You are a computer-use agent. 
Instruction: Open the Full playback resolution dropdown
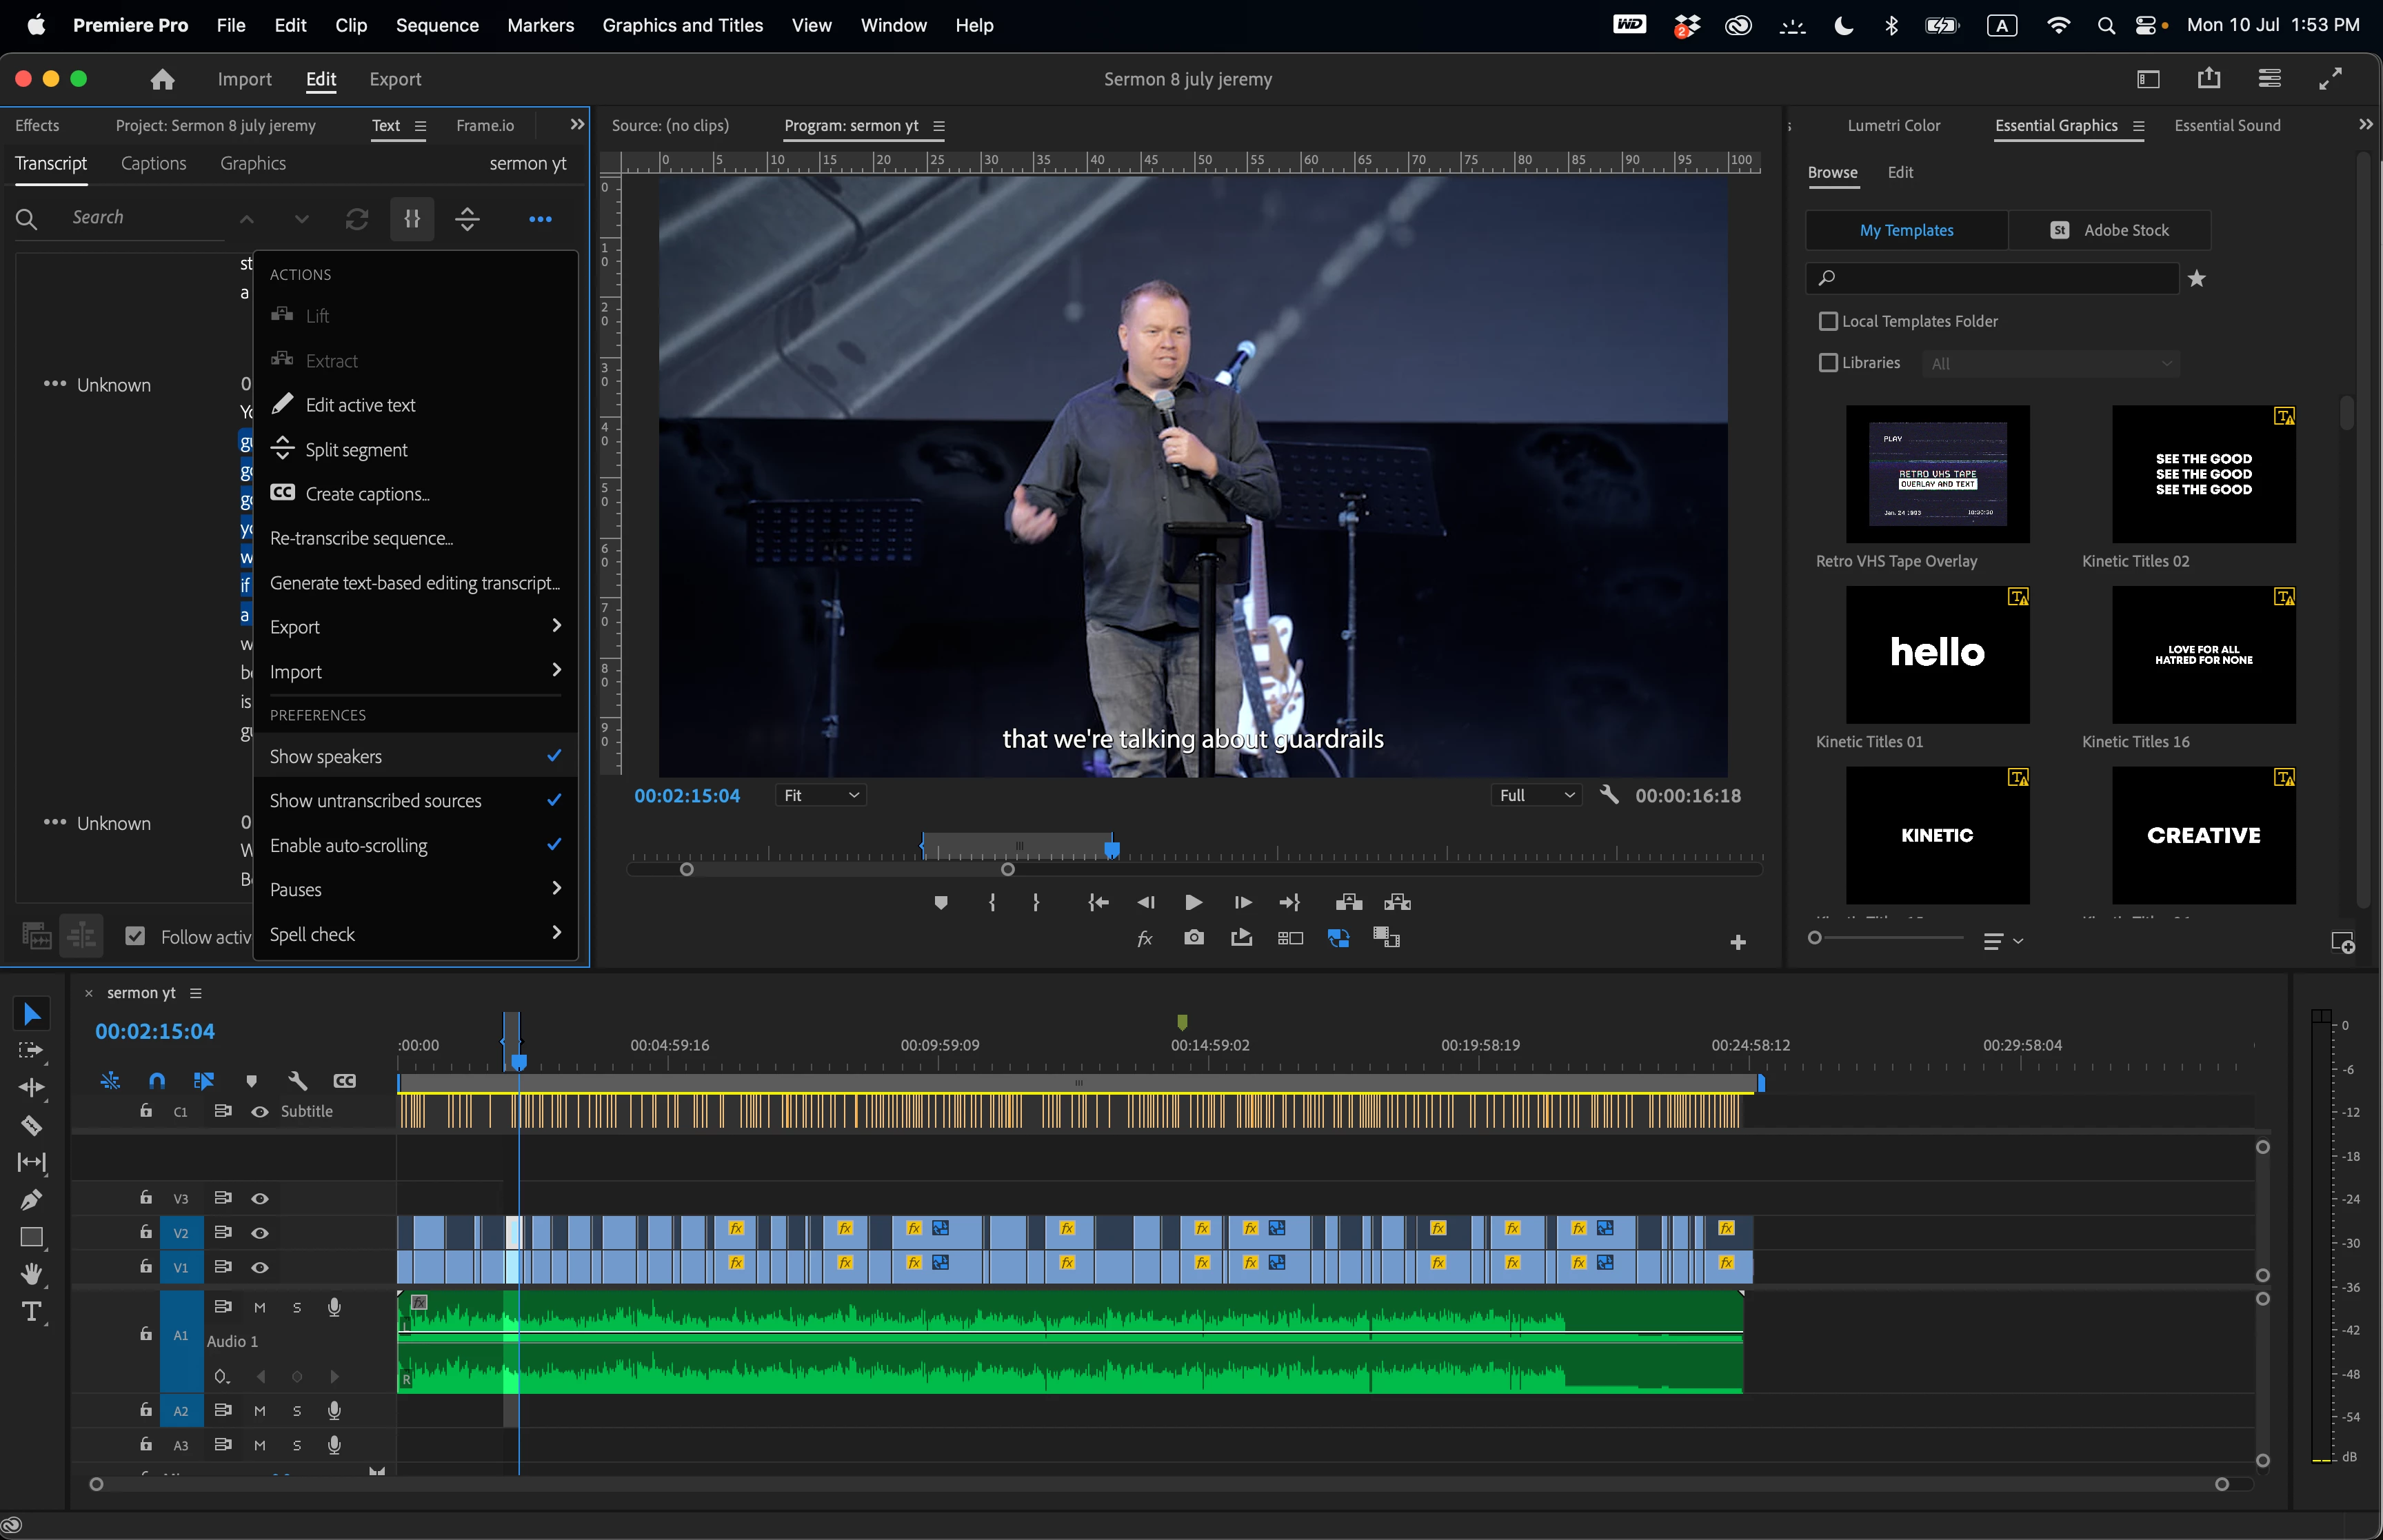[x=1536, y=795]
